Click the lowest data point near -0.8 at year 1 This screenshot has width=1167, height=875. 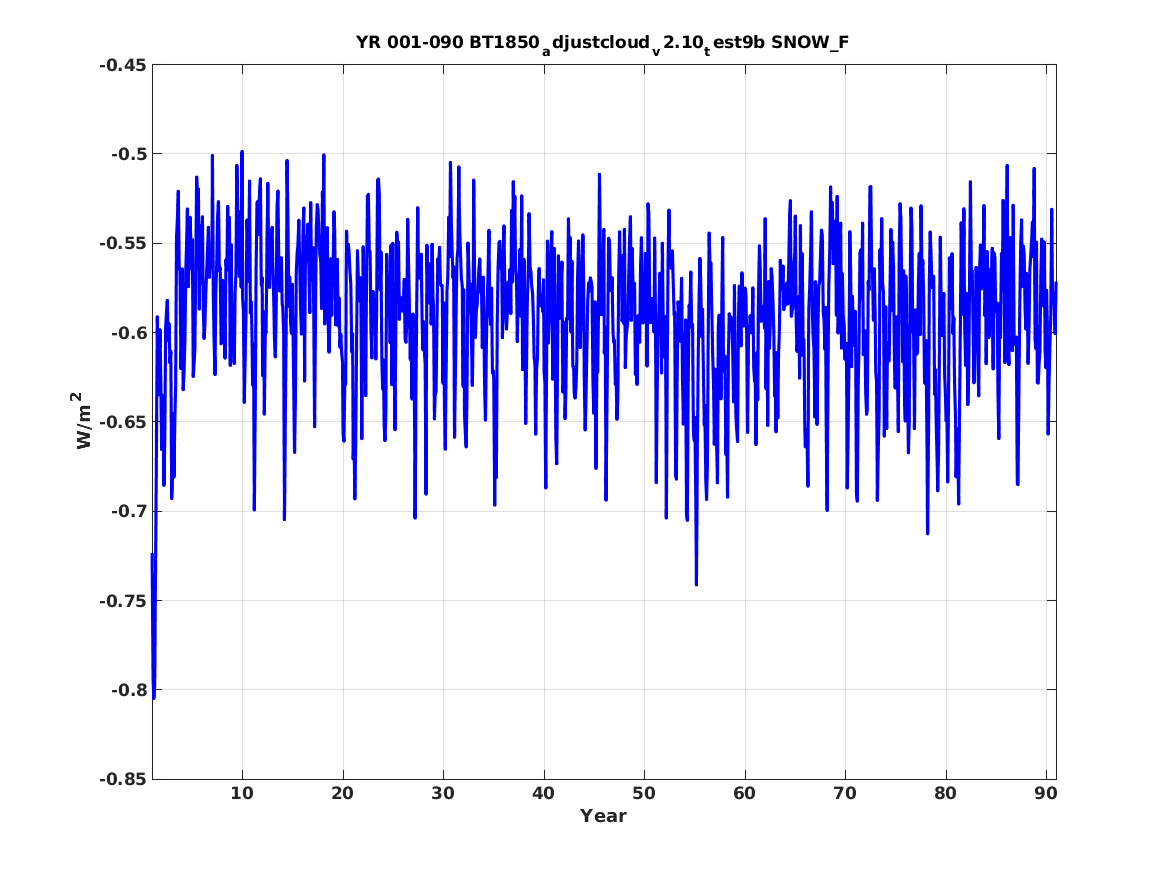point(153,697)
